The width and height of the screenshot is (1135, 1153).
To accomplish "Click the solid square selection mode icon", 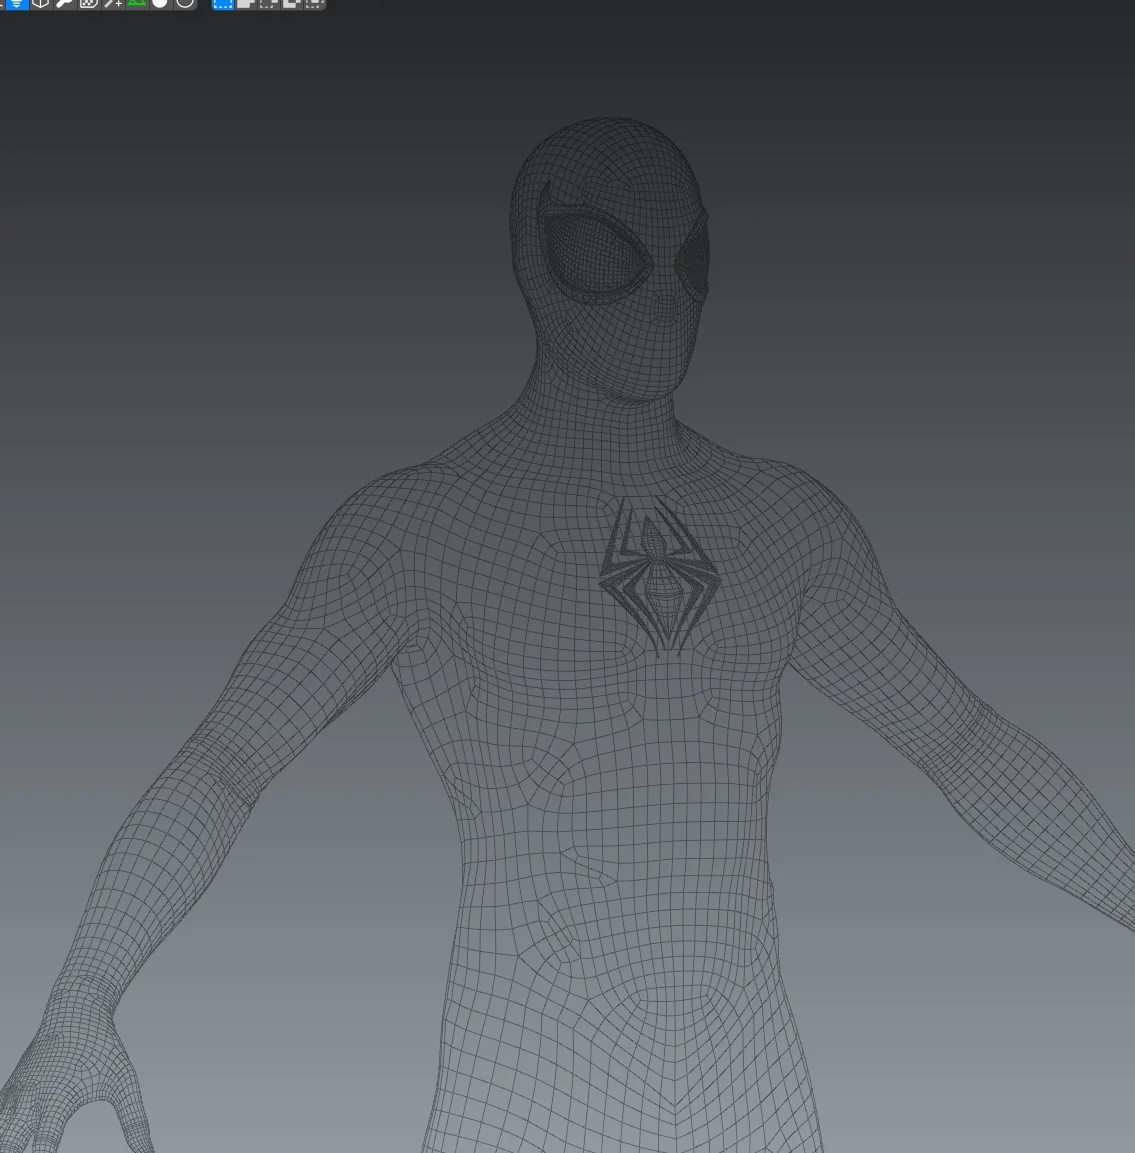I will (244, 4).
